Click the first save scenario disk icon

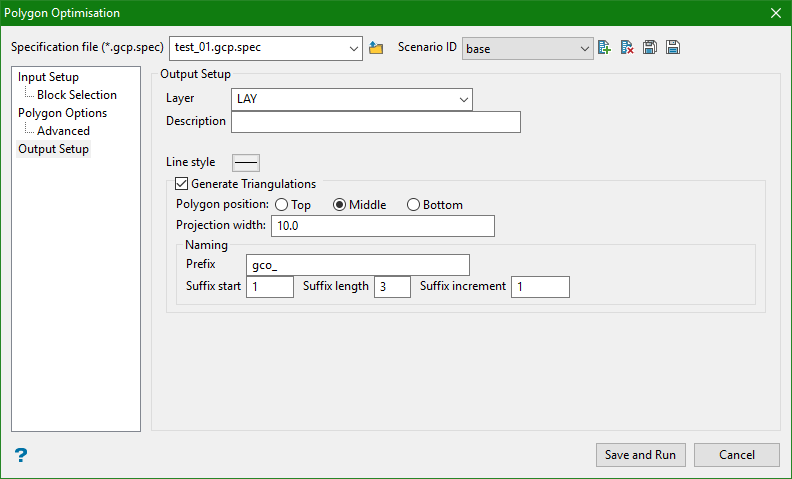click(x=650, y=48)
